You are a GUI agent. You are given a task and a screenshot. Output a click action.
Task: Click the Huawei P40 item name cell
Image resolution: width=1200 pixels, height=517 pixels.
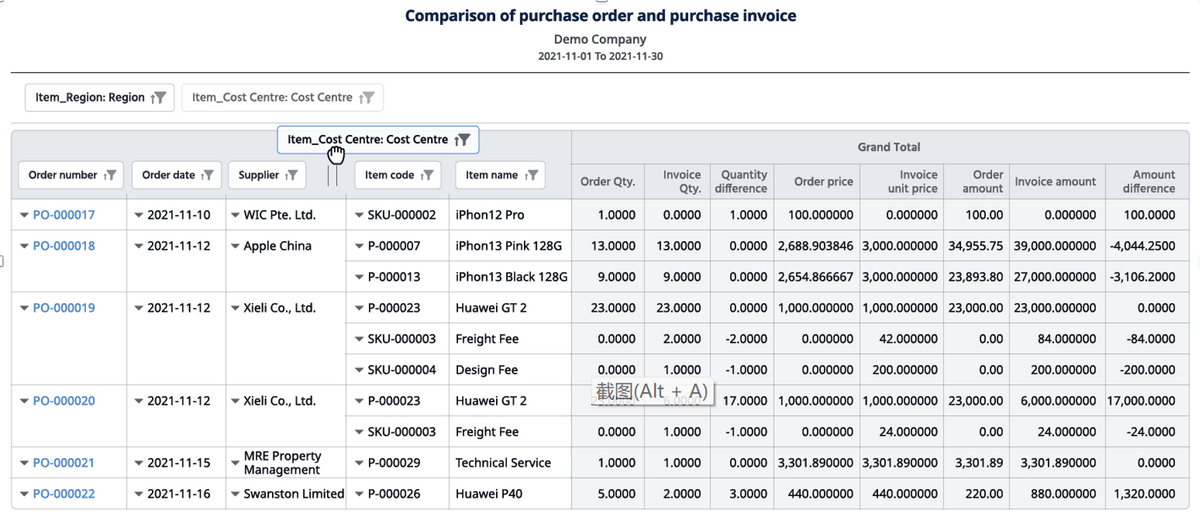(490, 494)
